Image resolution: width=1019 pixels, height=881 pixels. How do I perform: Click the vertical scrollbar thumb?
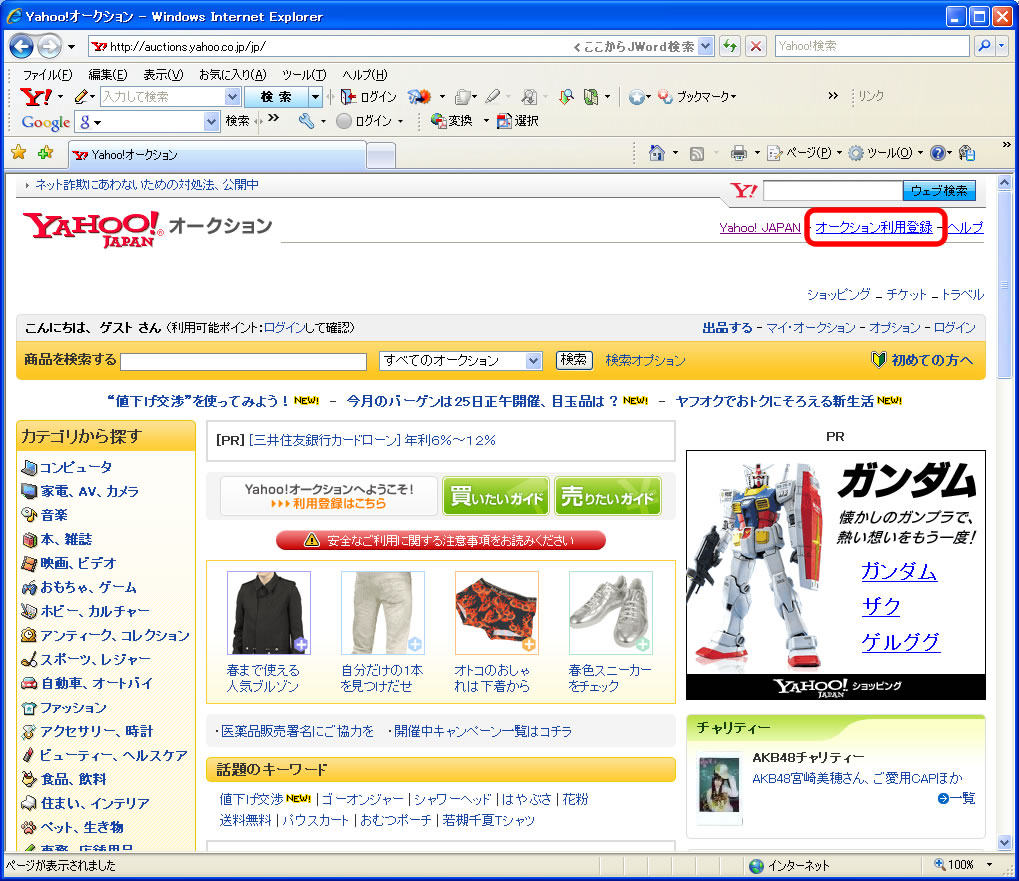tap(1005, 285)
